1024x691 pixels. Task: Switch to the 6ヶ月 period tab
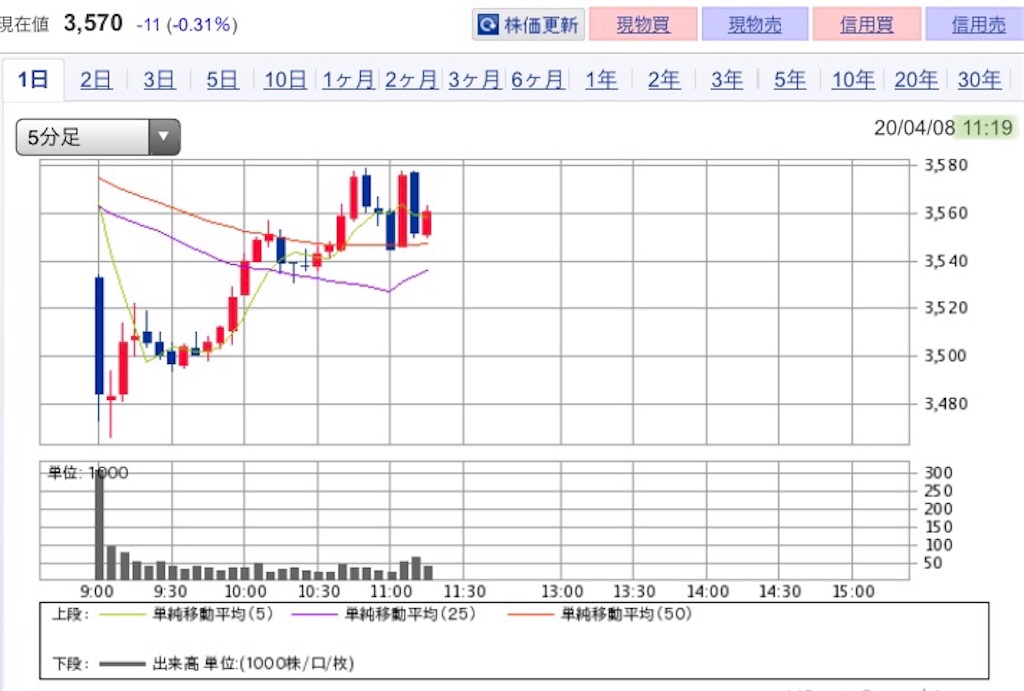click(x=537, y=80)
